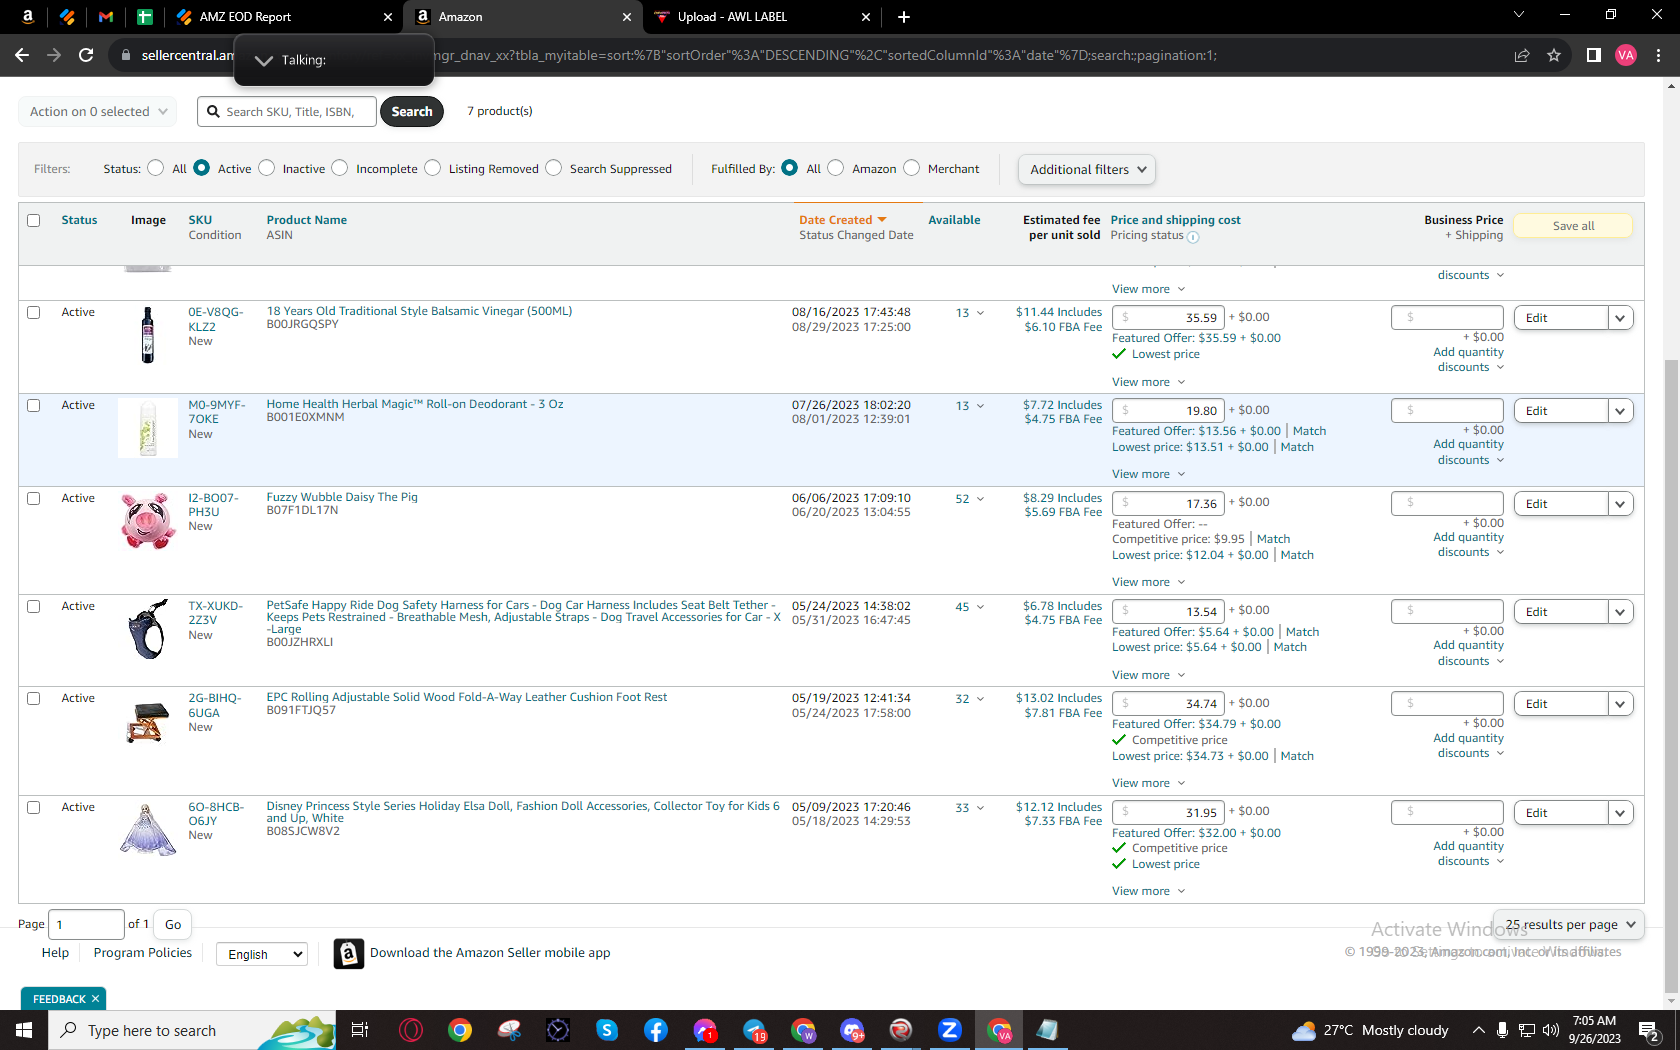The width and height of the screenshot is (1680, 1050).
Task: Click the Search button
Action: [x=412, y=111]
